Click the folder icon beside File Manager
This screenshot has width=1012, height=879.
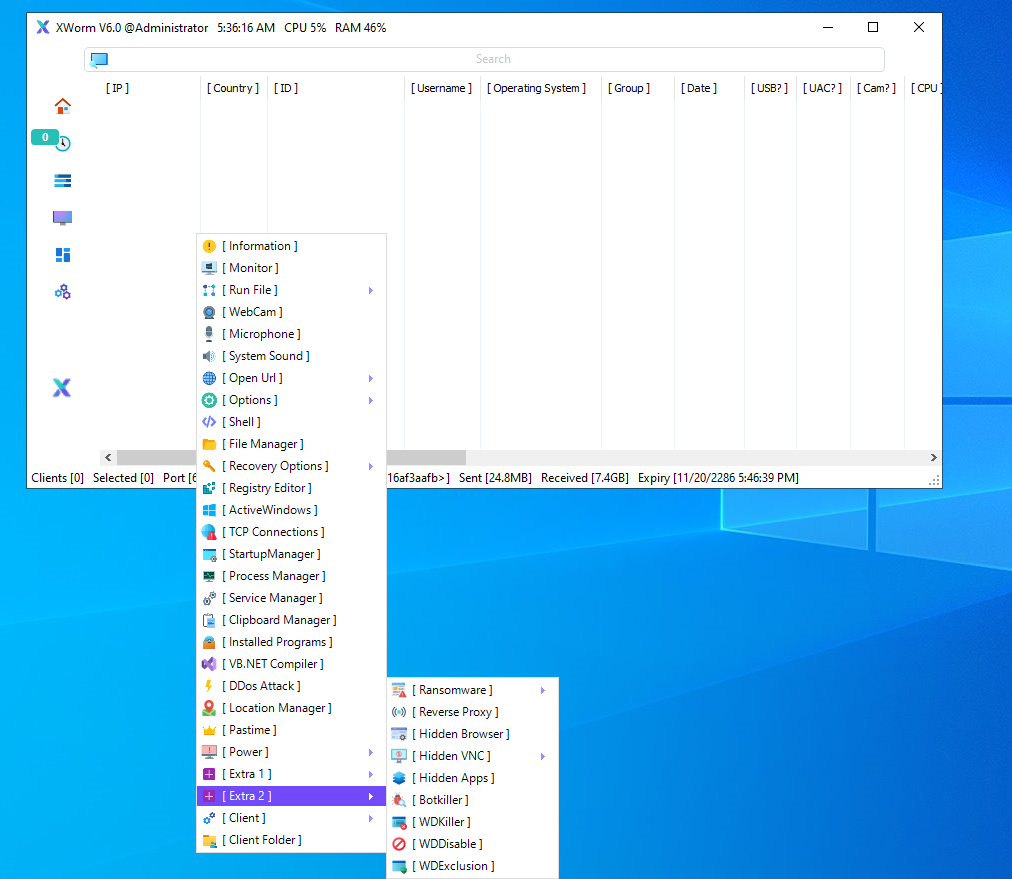pyautogui.click(x=209, y=444)
